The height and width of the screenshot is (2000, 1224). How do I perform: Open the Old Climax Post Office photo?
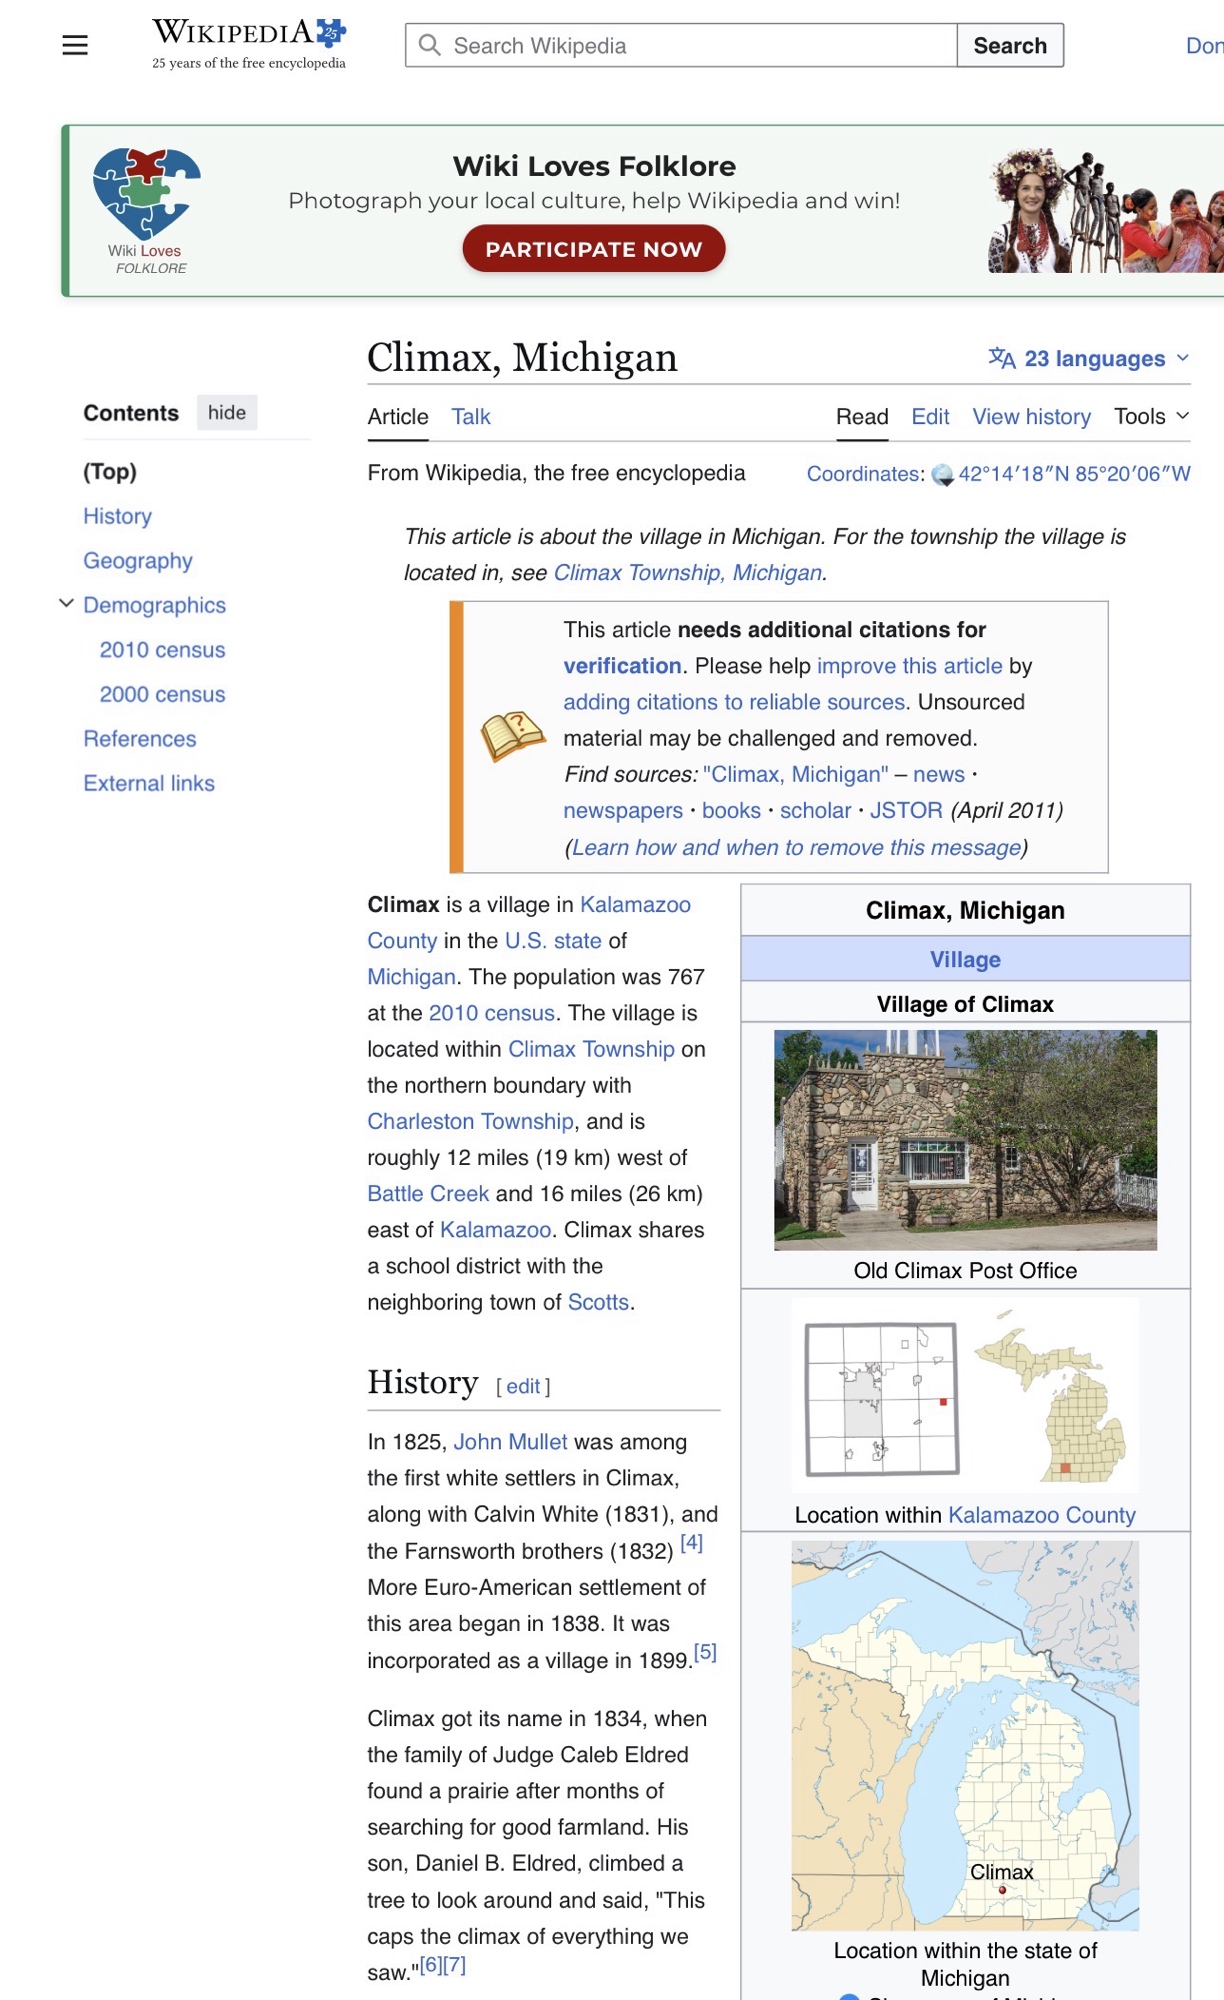[x=965, y=1139]
